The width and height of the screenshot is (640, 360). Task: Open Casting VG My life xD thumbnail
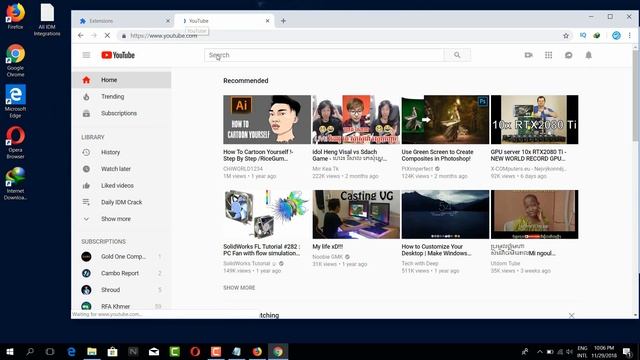coord(356,214)
